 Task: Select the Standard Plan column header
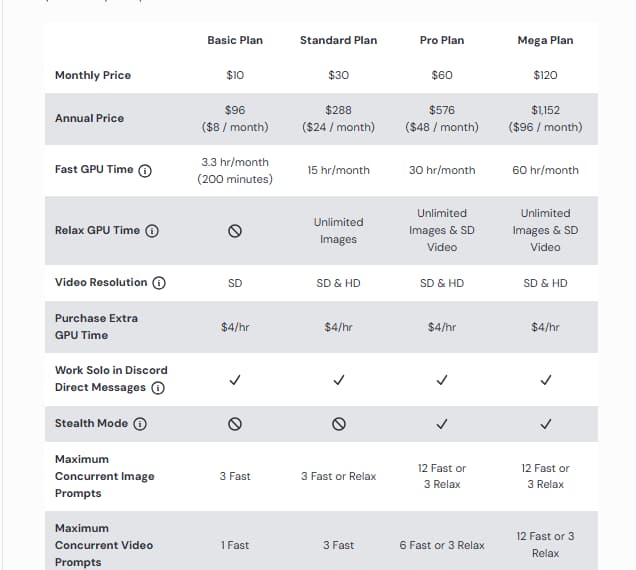[339, 41]
